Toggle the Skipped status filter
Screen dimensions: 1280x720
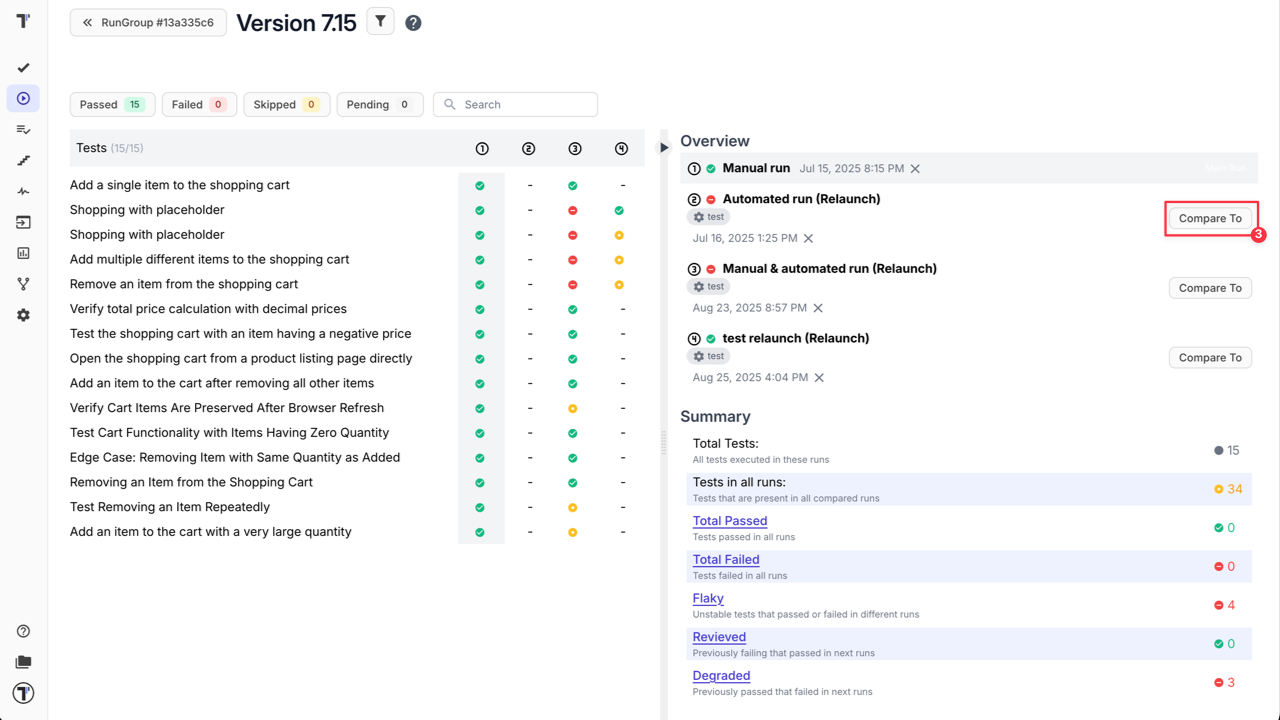coord(286,104)
